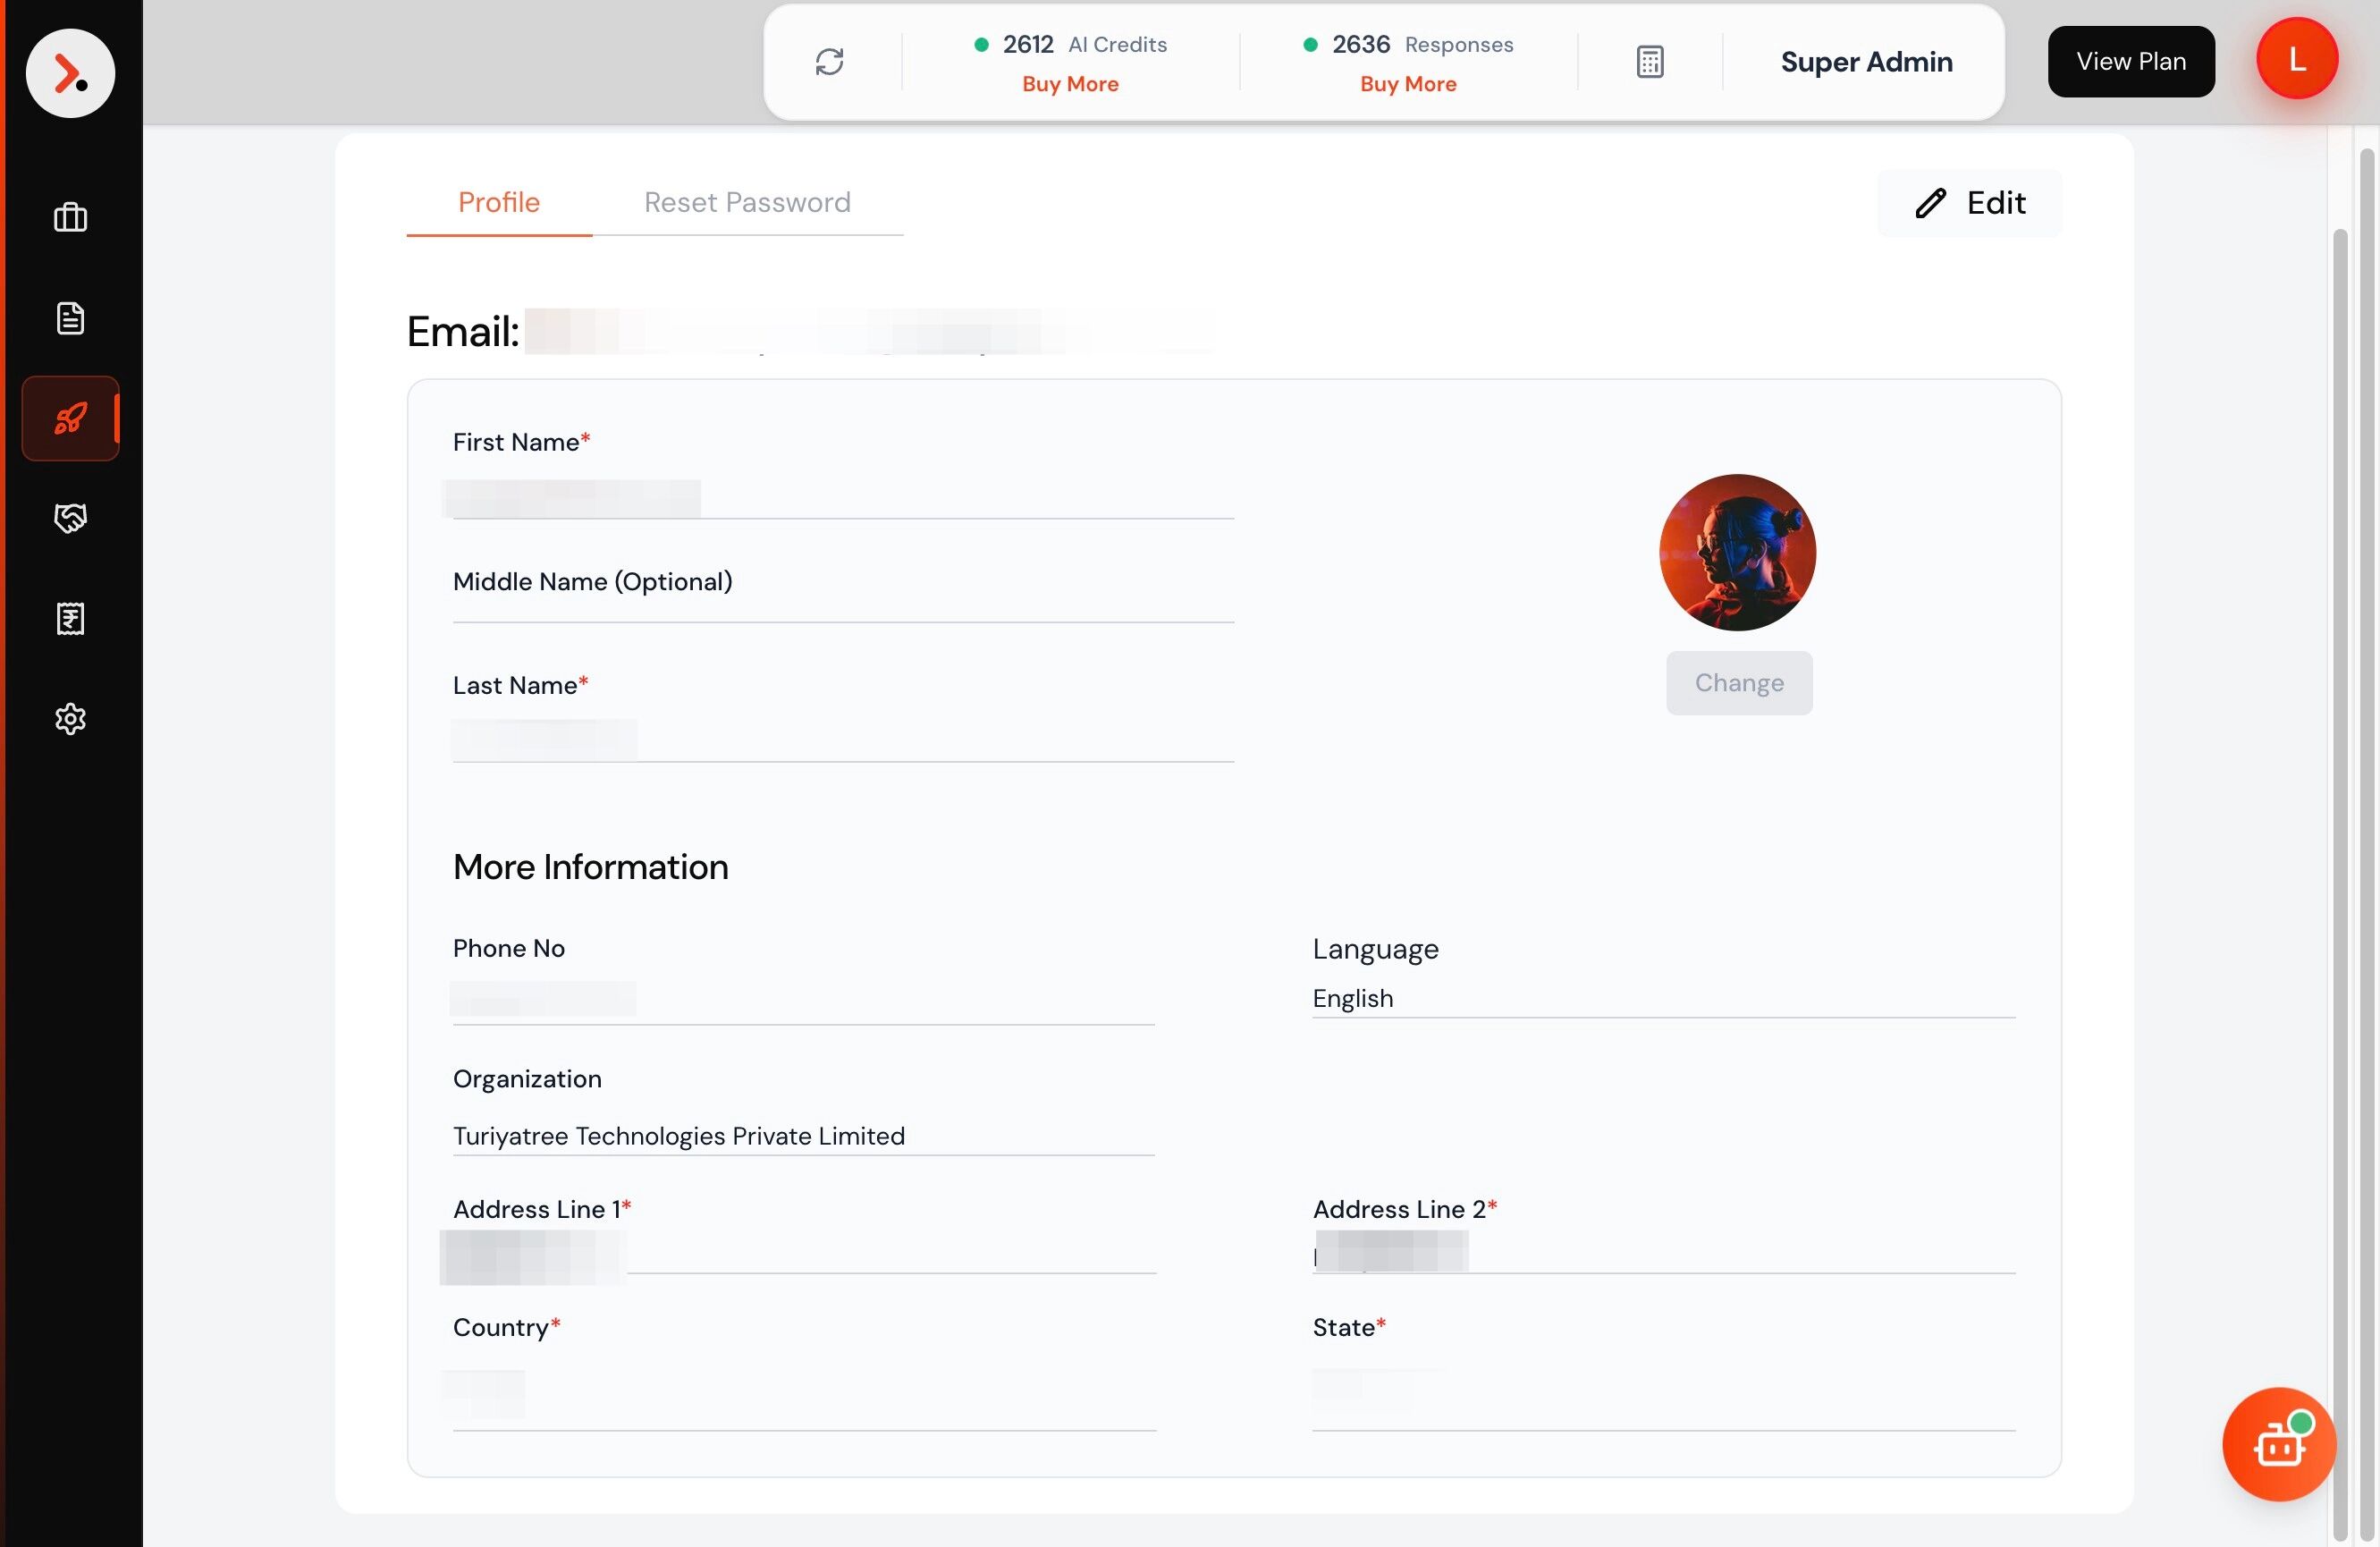Viewport: 2380px width, 1547px height.
Task: Click the refresh credits icon
Action: pos(829,62)
